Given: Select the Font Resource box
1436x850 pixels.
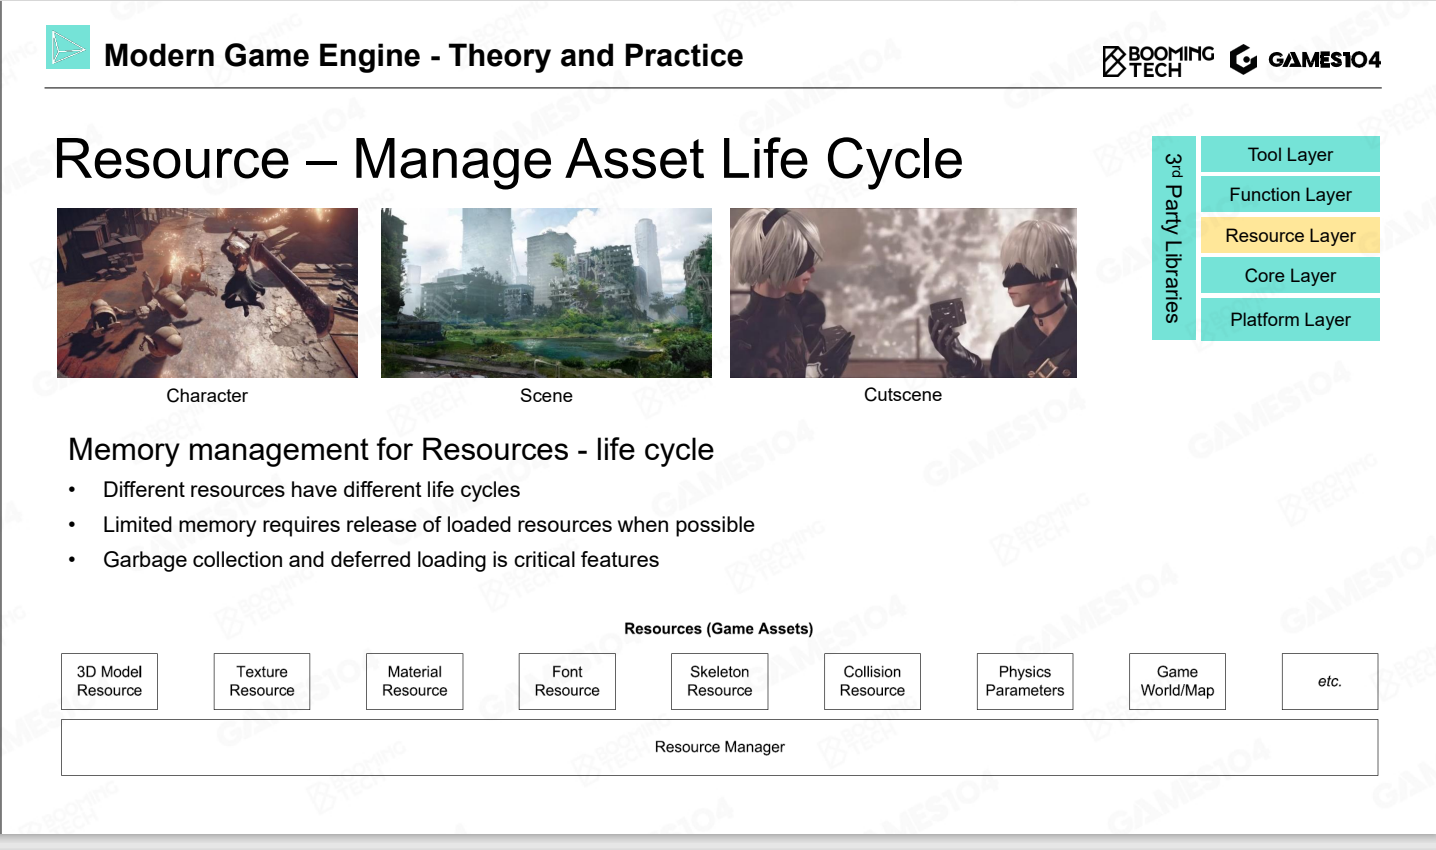Looking at the screenshot, I should 567,682.
